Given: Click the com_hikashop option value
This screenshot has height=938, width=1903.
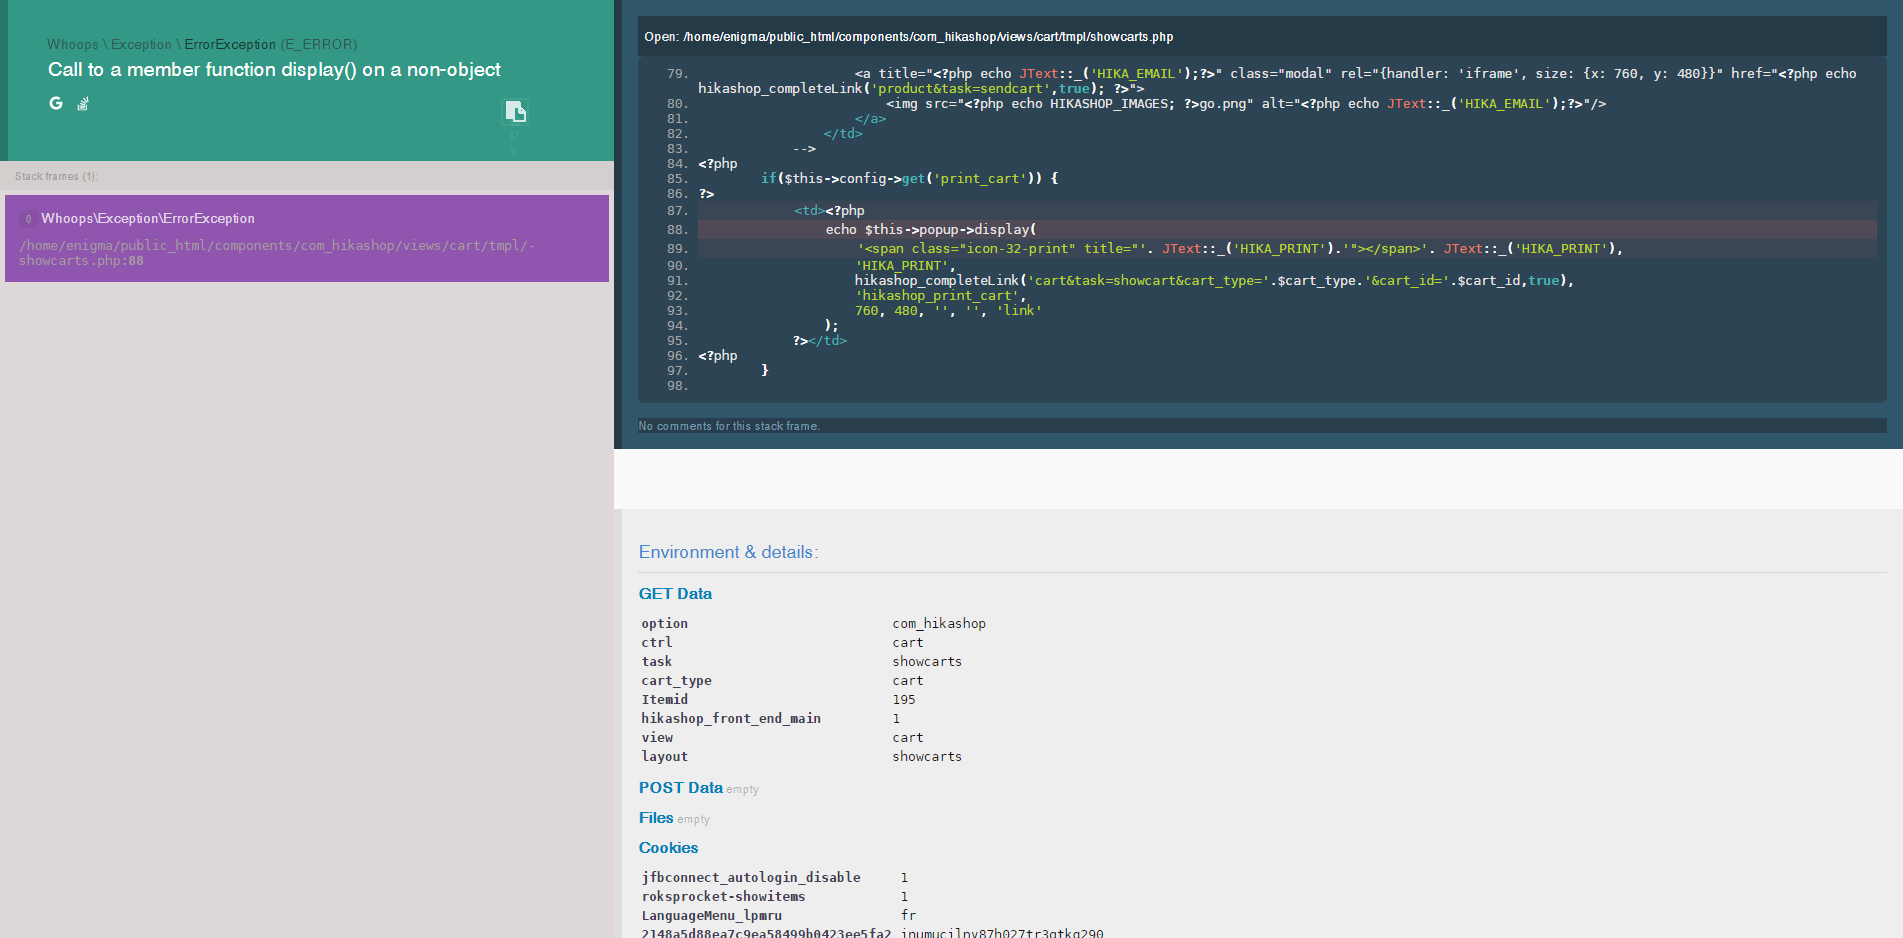Looking at the screenshot, I should (938, 624).
